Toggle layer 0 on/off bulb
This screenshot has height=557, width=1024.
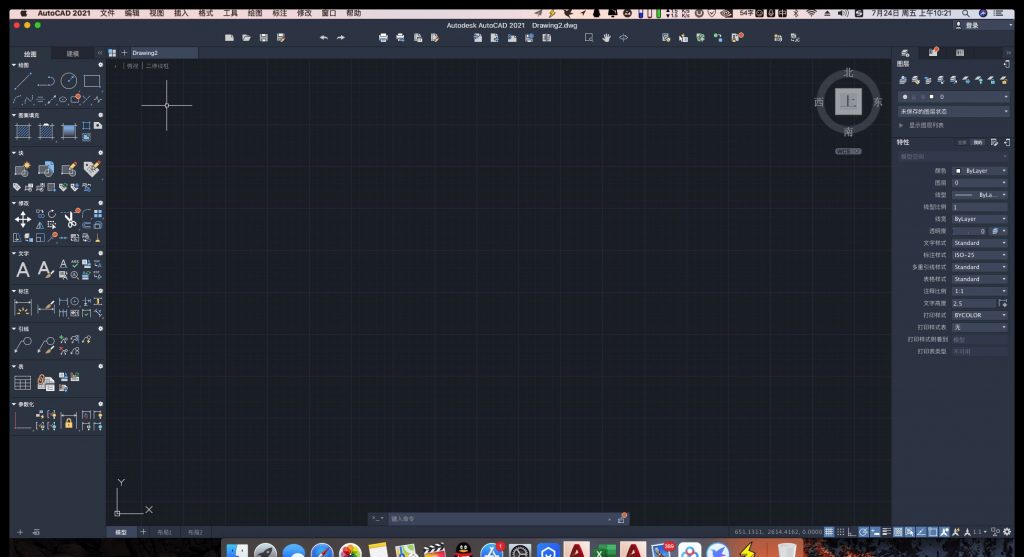[904, 97]
